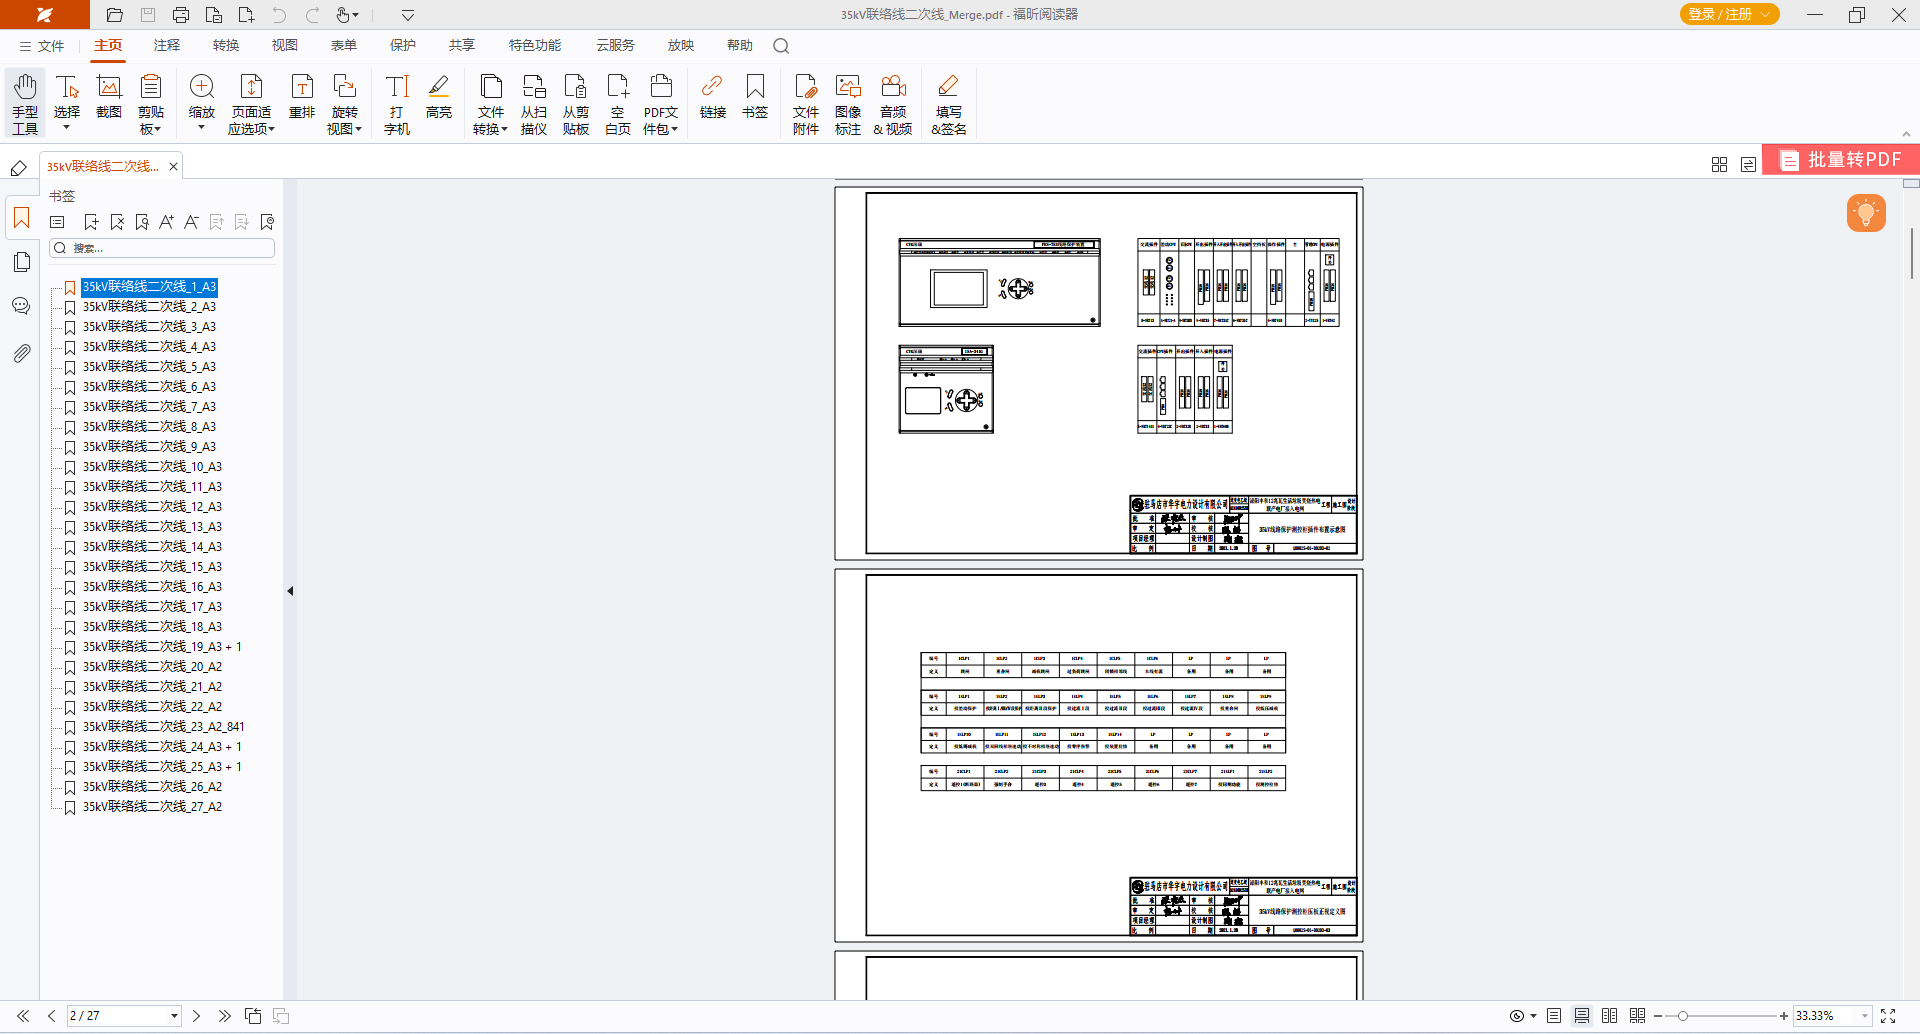1920x1034 pixels.
Task: Select the Hand tool (手型工具)
Action: [25, 102]
